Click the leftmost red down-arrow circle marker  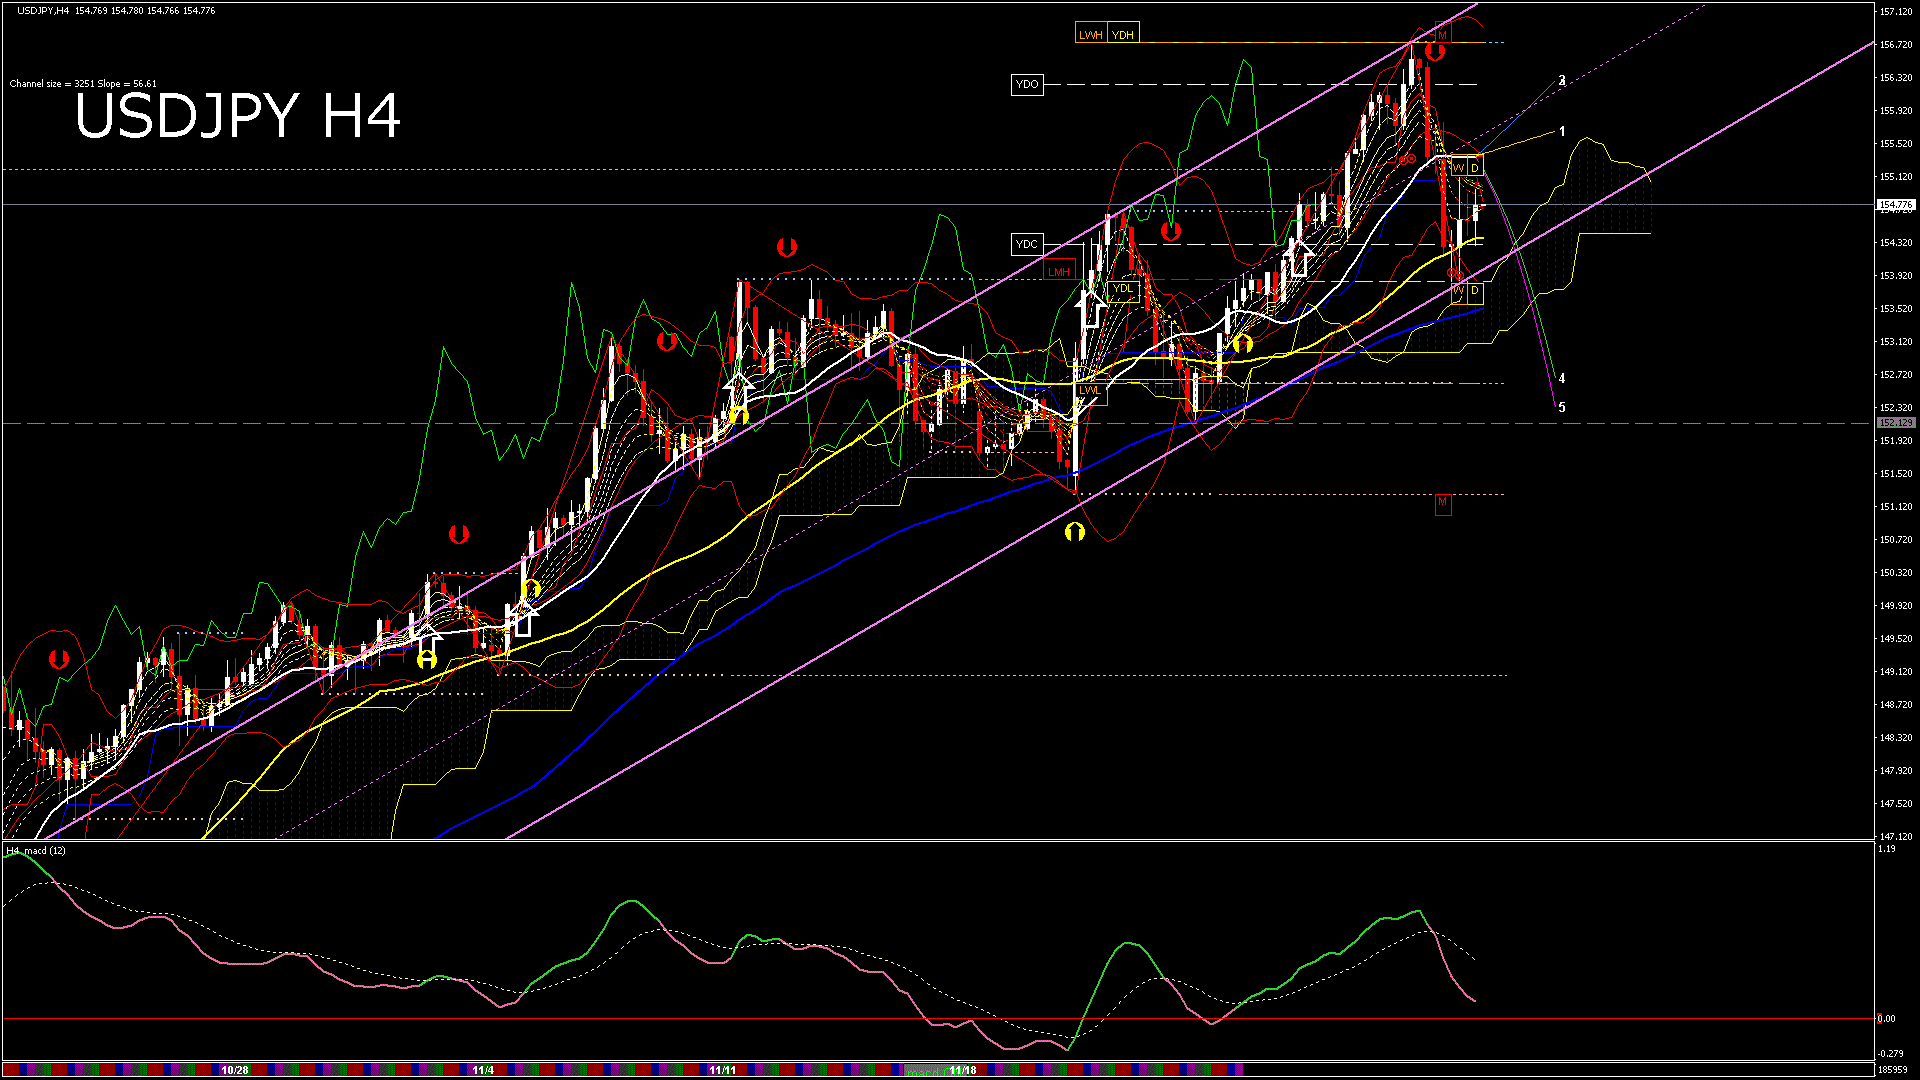[x=59, y=659]
